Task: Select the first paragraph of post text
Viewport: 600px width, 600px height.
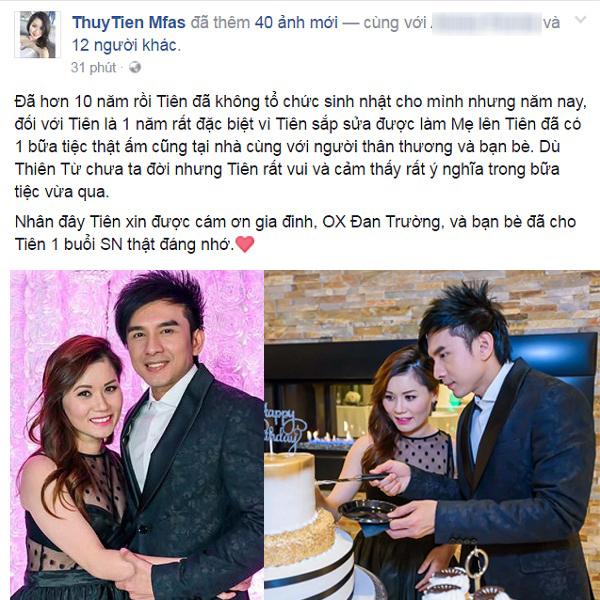Action: 300,147
